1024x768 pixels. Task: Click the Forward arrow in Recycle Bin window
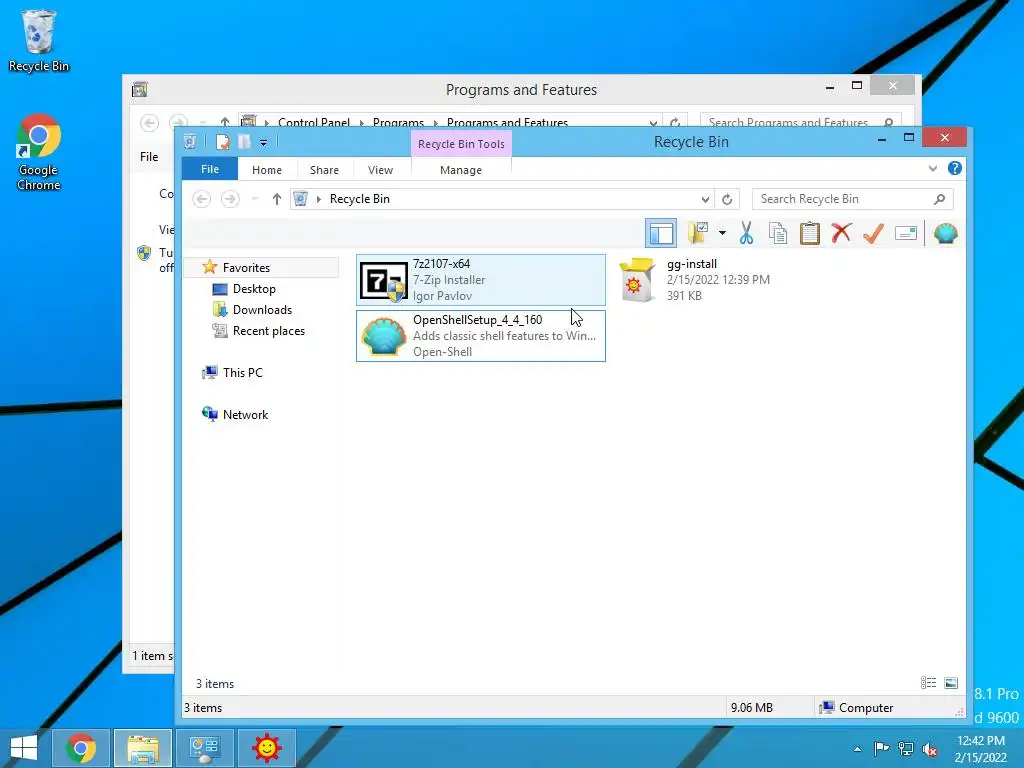tap(230, 199)
